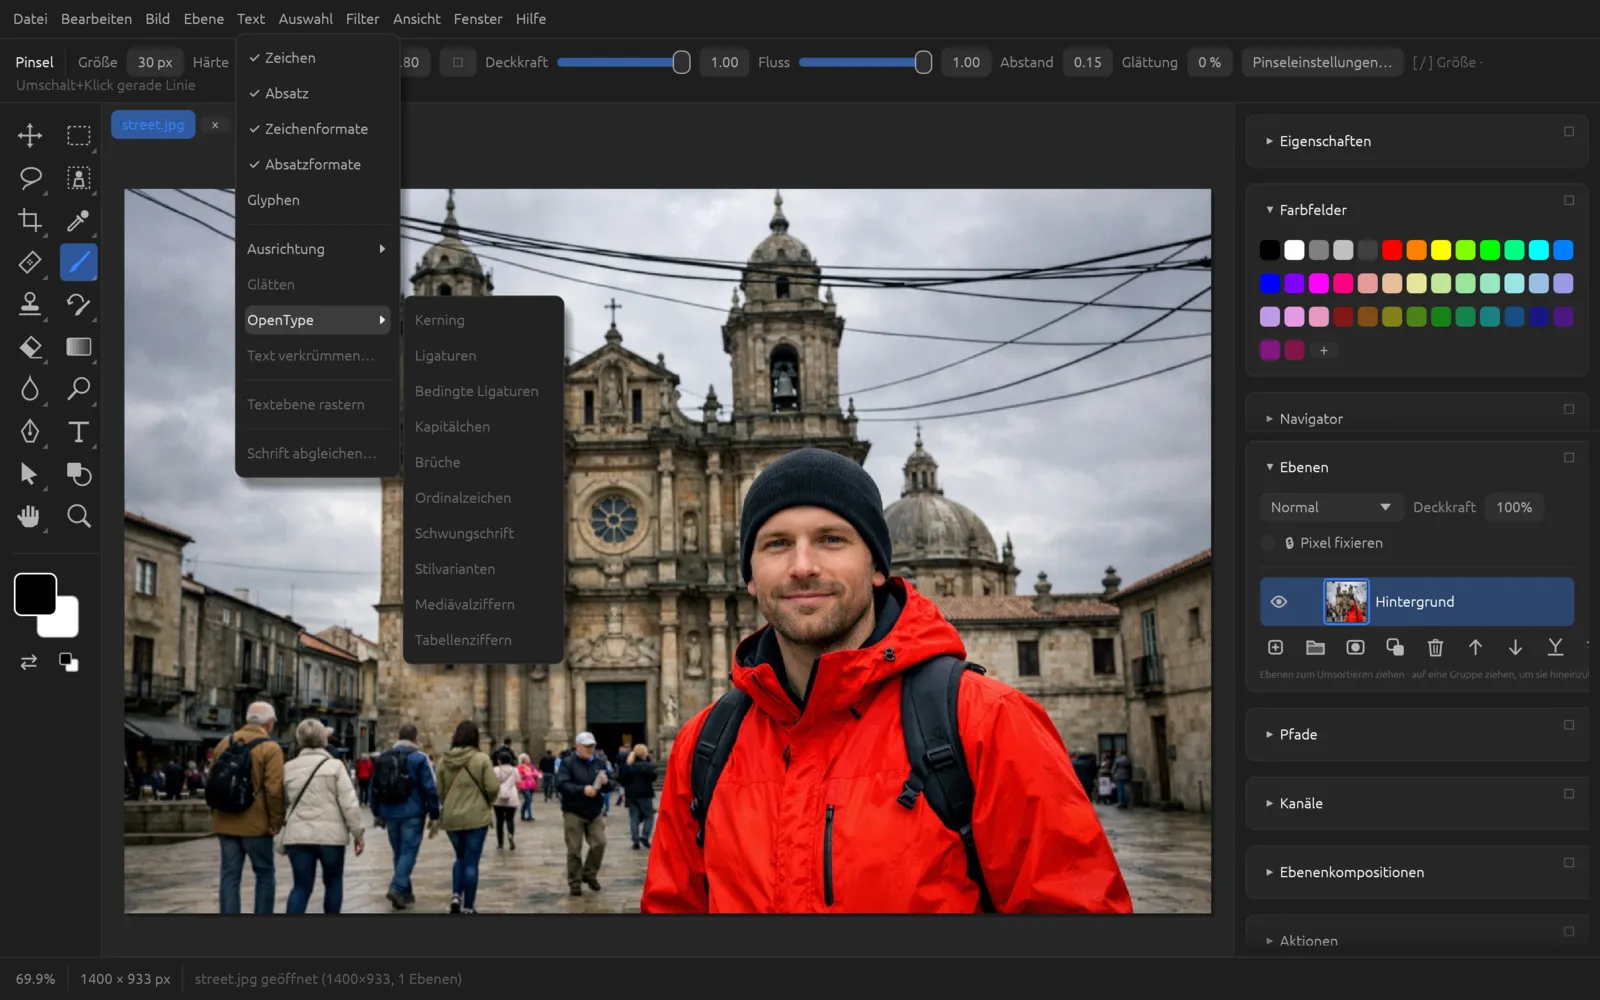Select the rectangular marquee tool
The height and width of the screenshot is (1000, 1600).
tap(78, 135)
